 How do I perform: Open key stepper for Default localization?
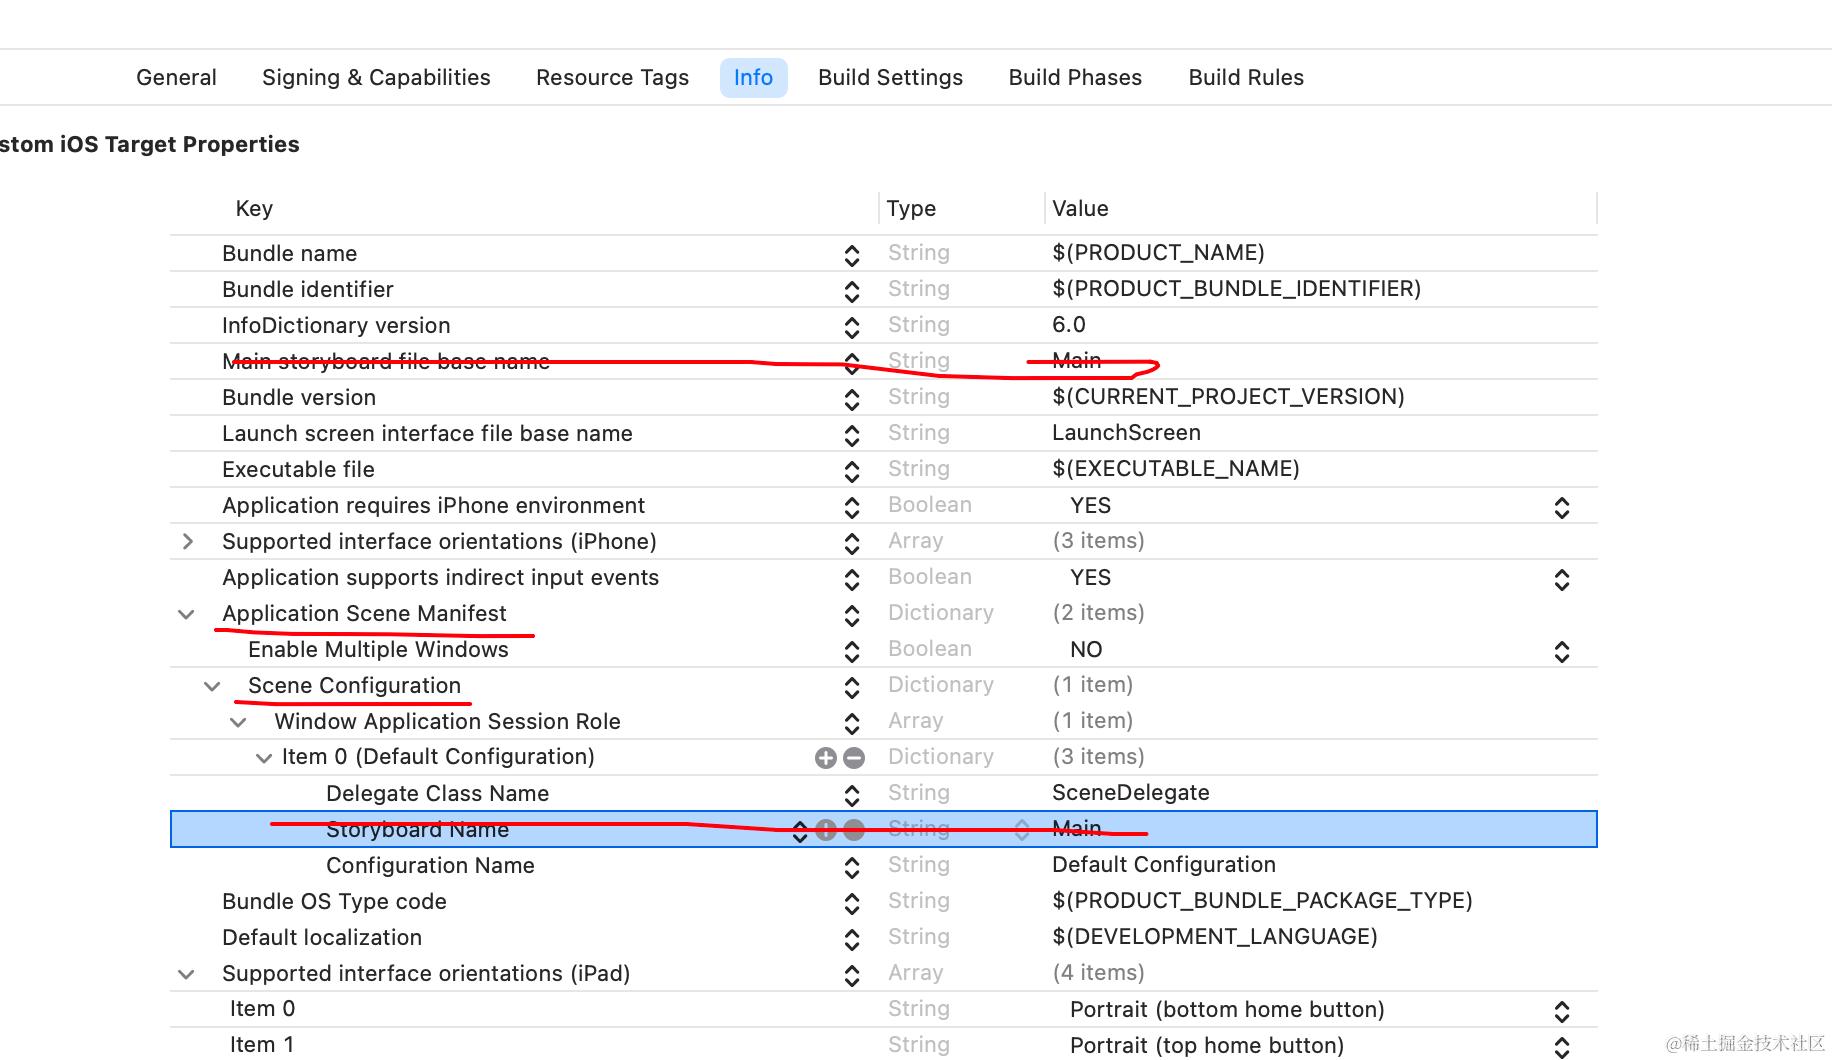tap(852, 939)
